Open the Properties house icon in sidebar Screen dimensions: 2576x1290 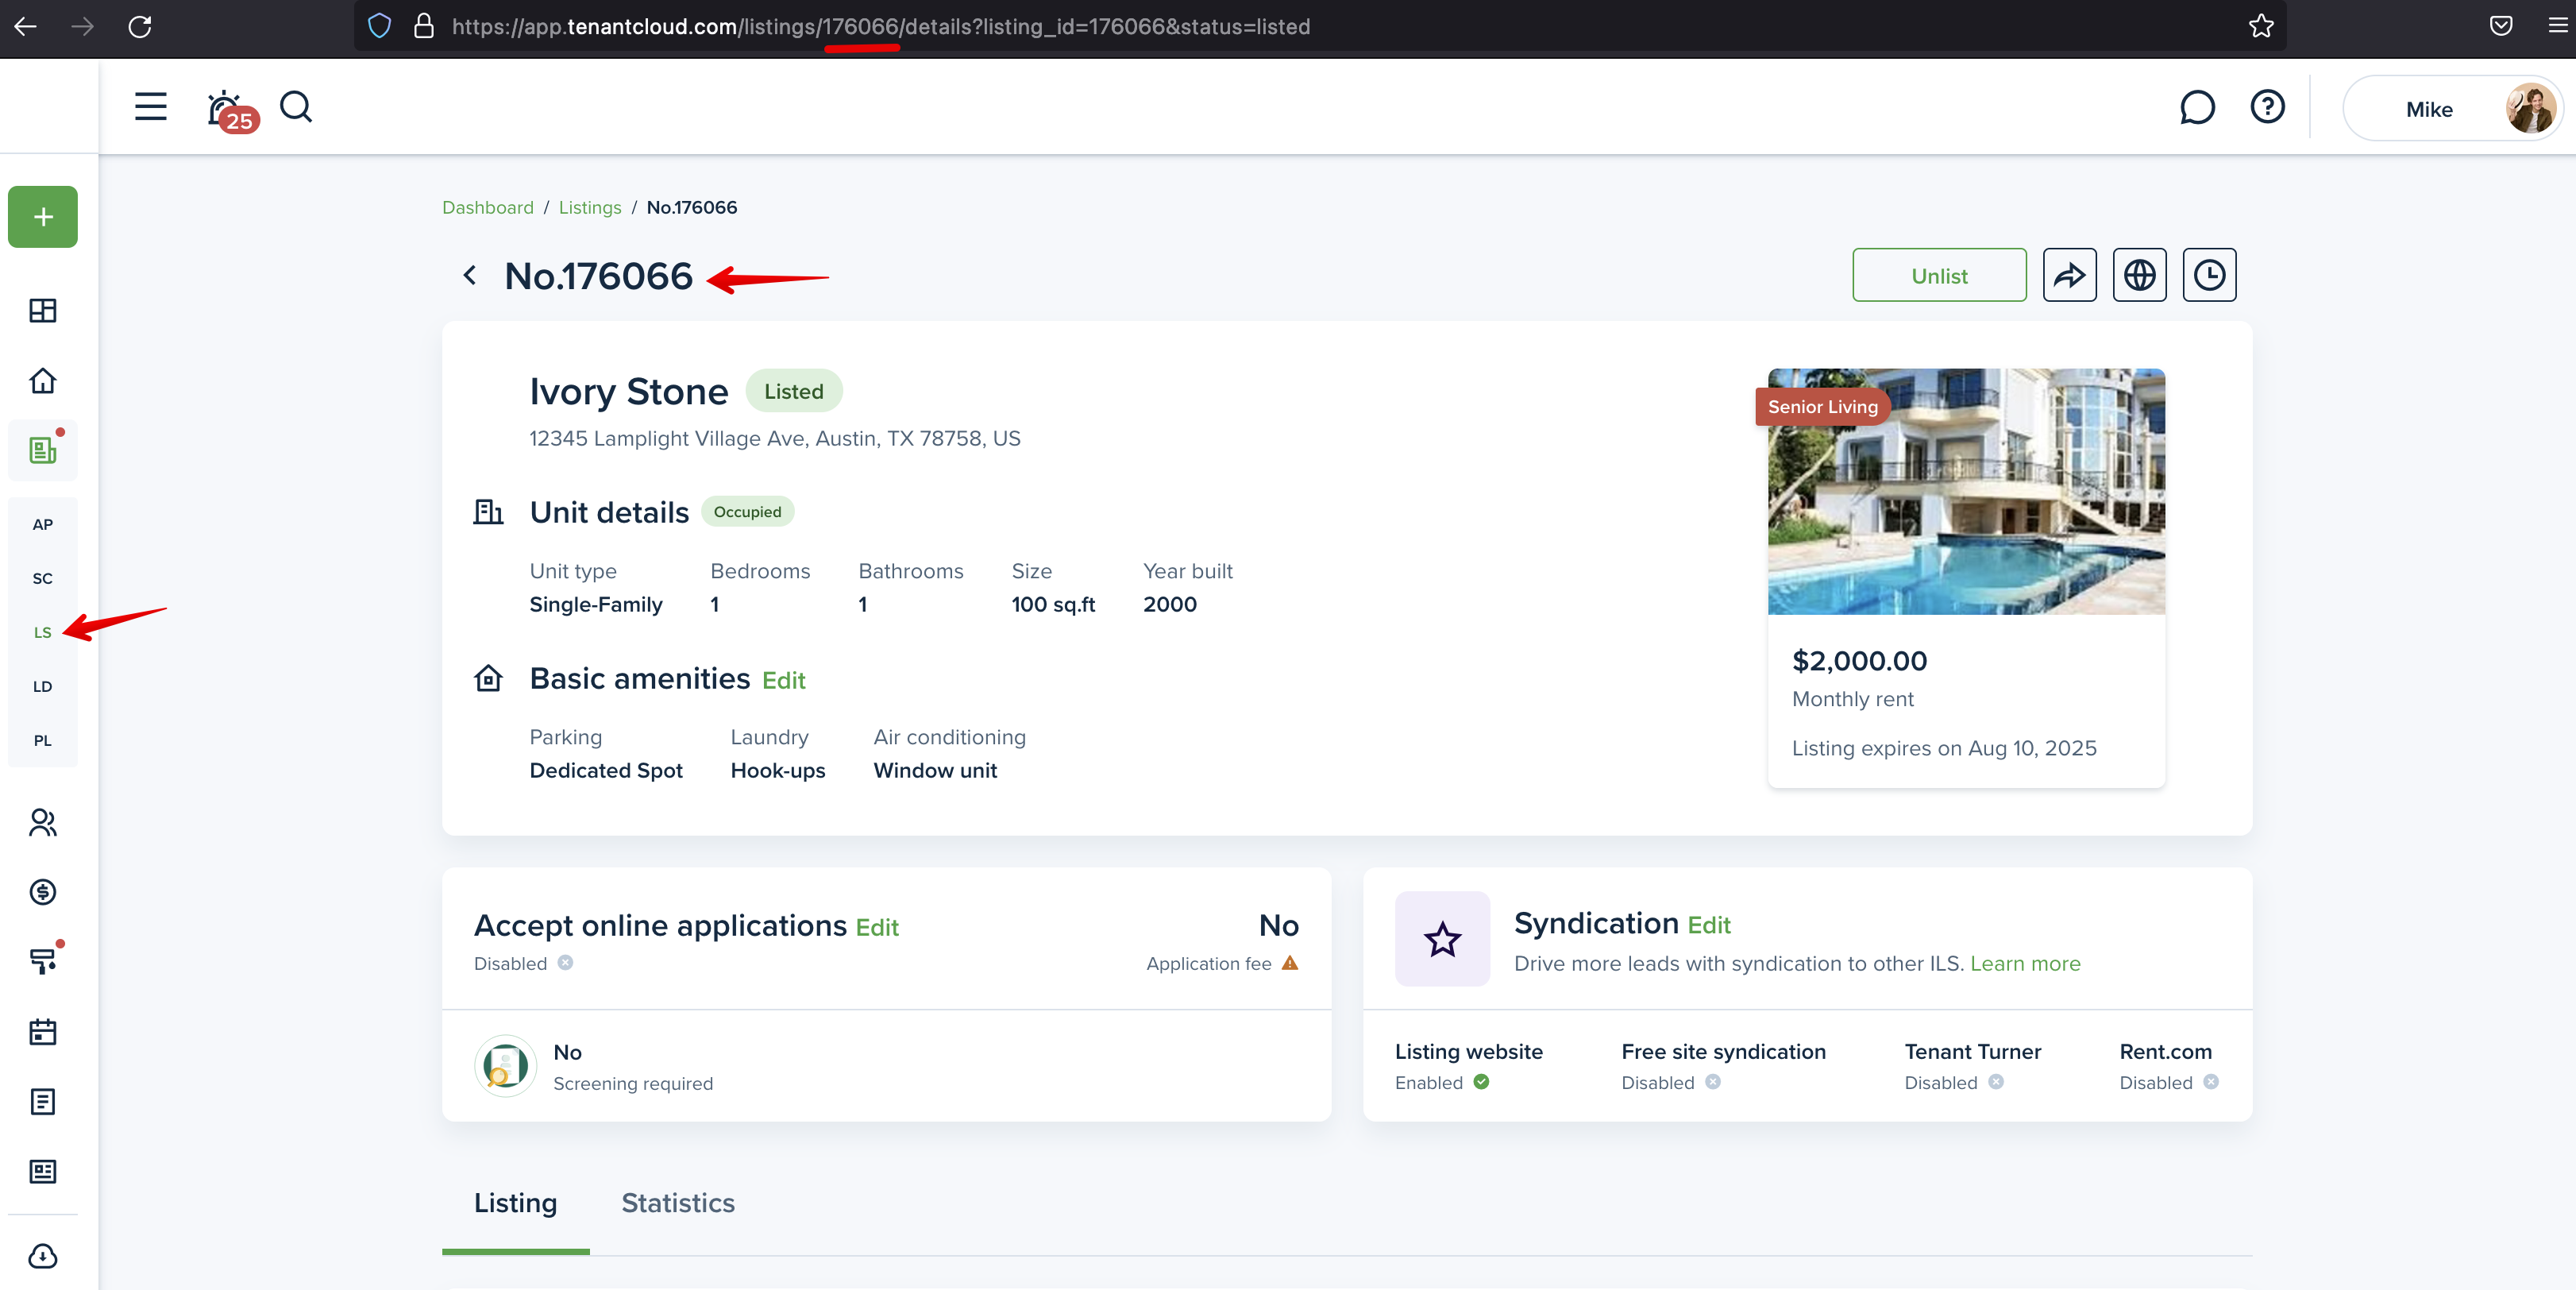(43, 381)
